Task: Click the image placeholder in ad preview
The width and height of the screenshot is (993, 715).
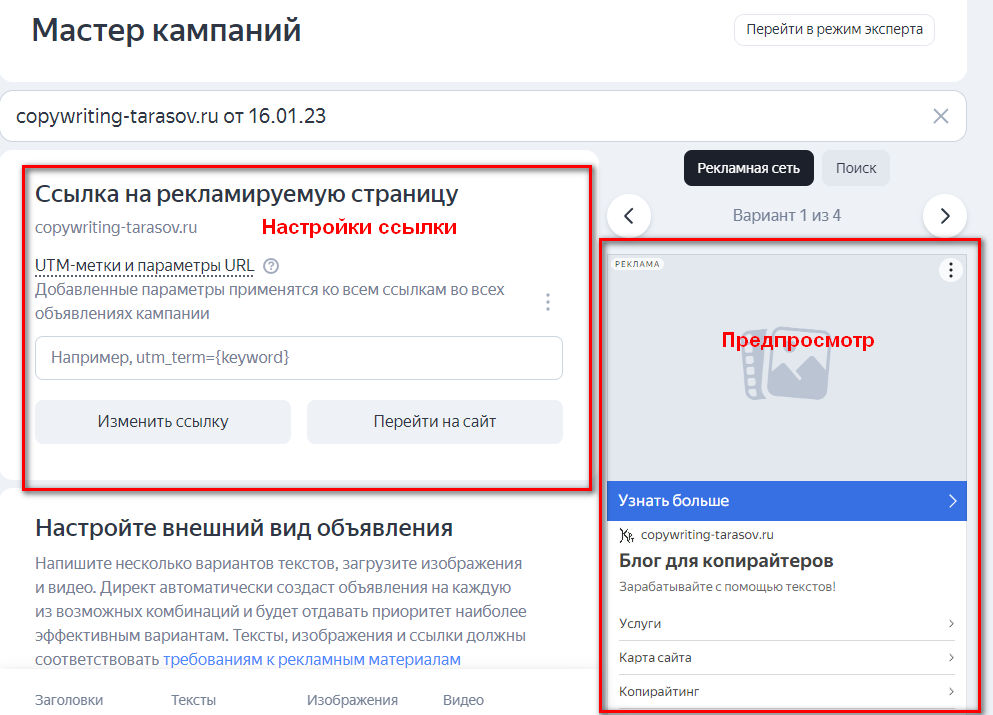Action: [x=785, y=364]
